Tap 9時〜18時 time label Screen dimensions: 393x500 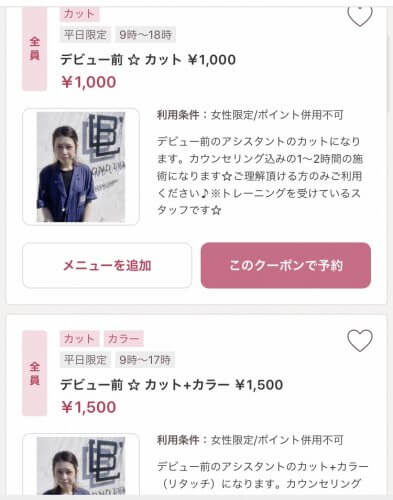click(x=145, y=35)
